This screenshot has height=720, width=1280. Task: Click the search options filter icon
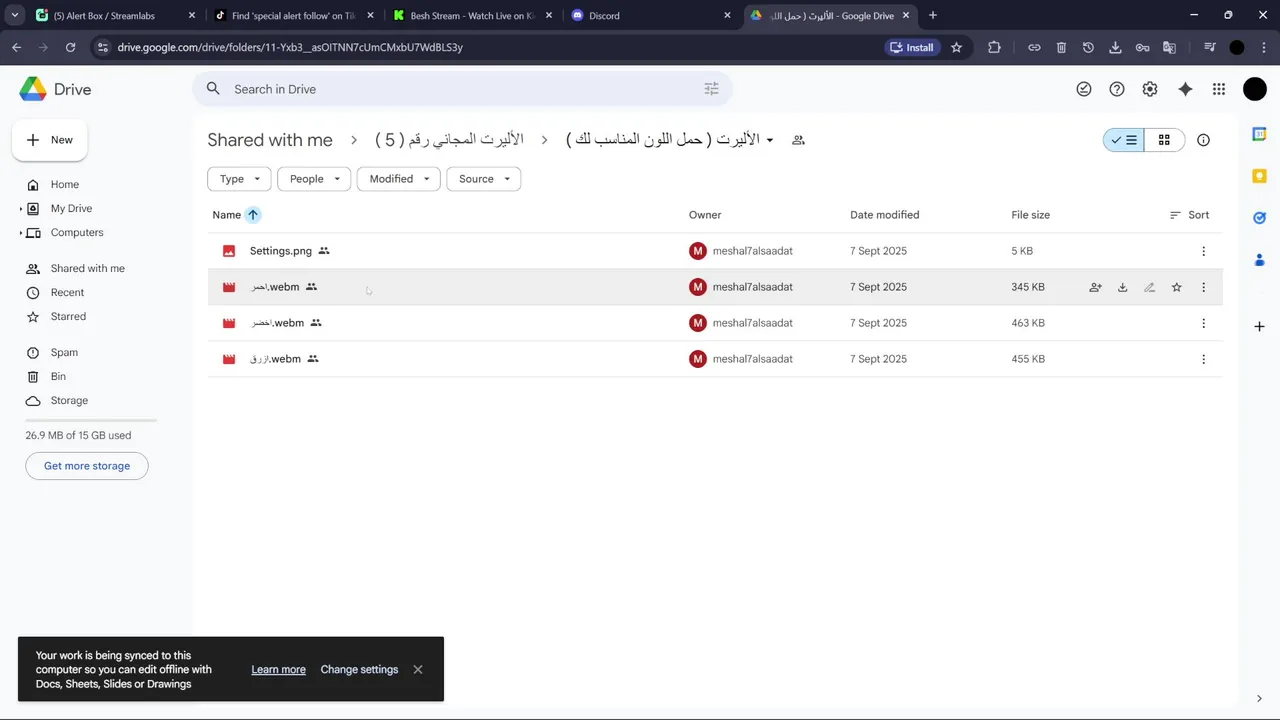click(x=711, y=89)
